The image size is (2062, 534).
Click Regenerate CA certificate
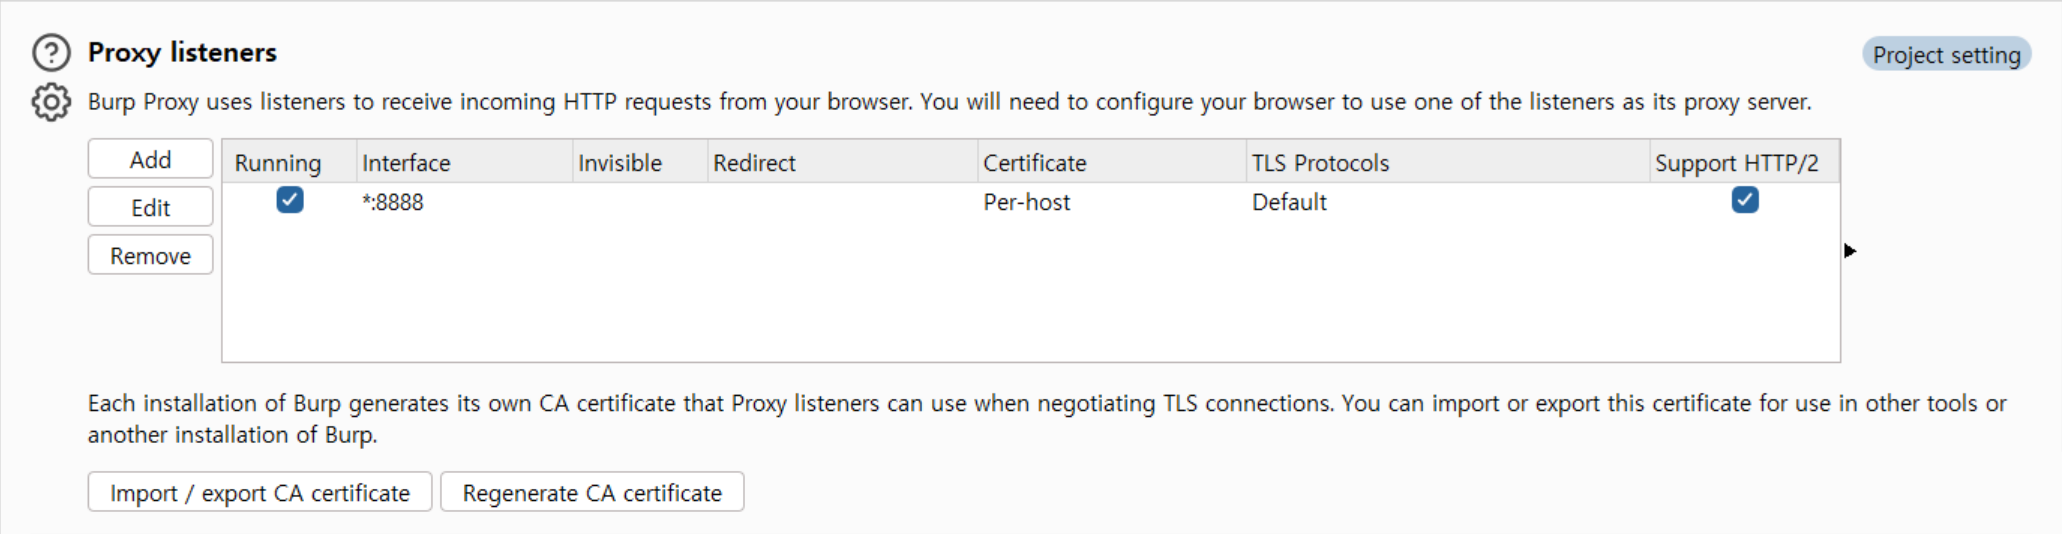592,492
